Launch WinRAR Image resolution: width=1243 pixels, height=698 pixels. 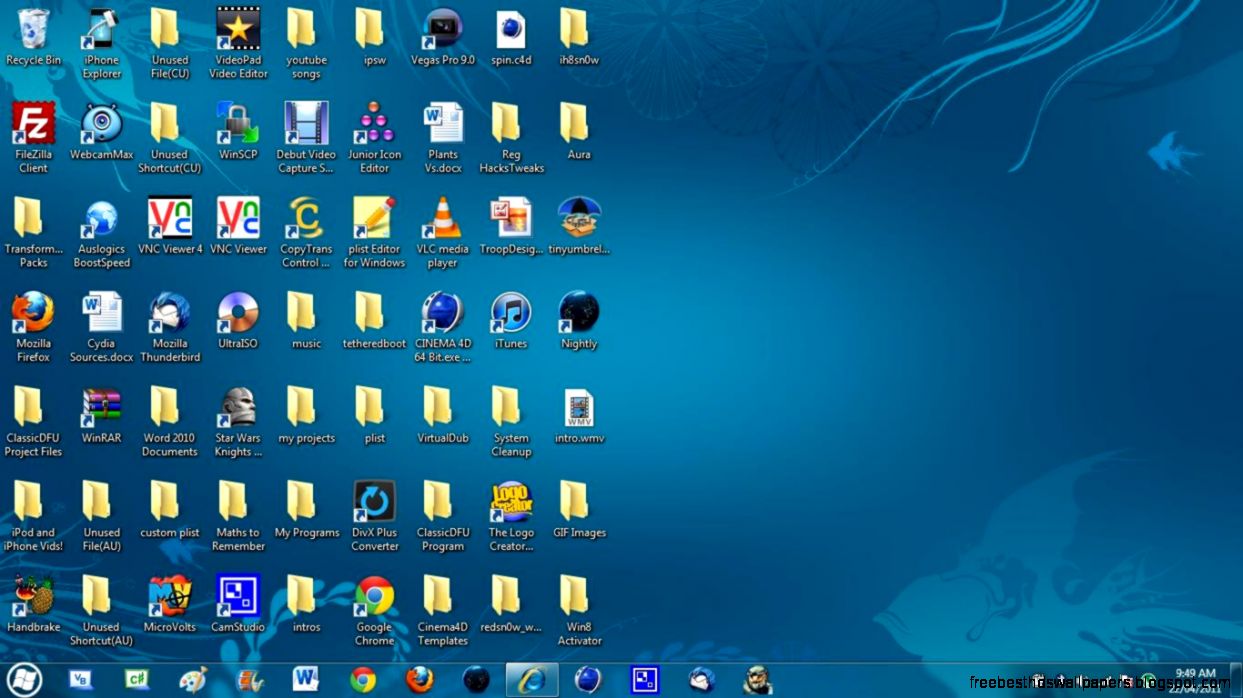(x=101, y=416)
